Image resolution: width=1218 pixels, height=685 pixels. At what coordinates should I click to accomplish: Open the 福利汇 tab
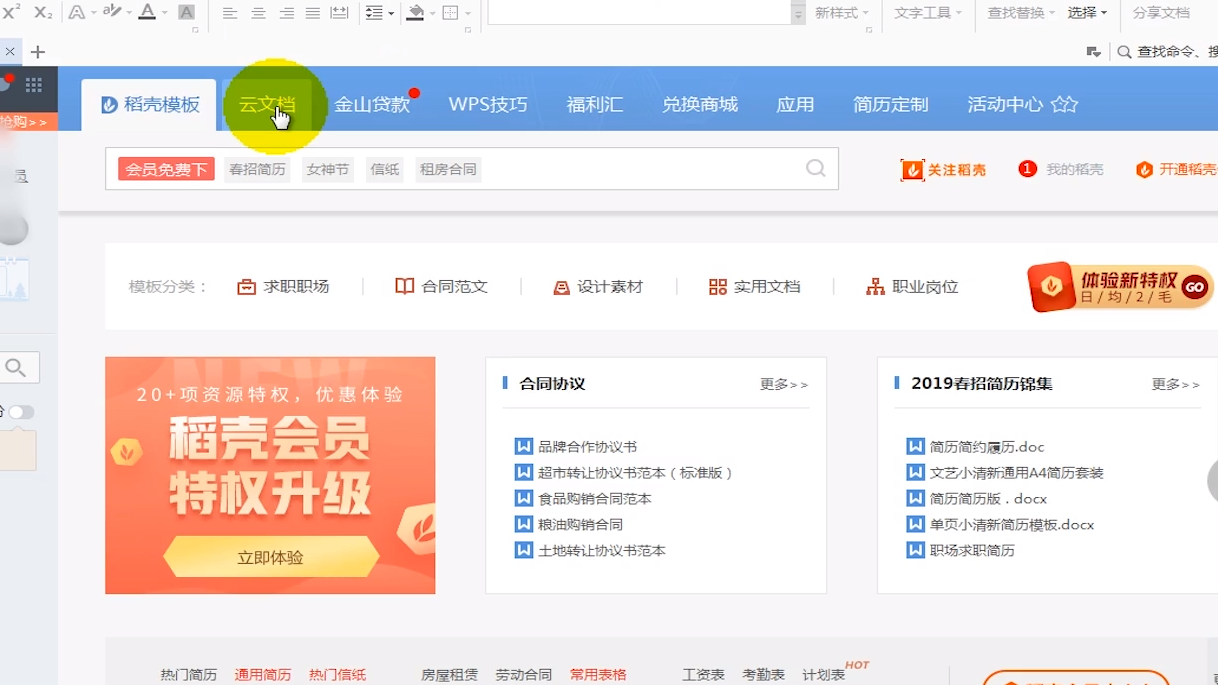click(595, 104)
